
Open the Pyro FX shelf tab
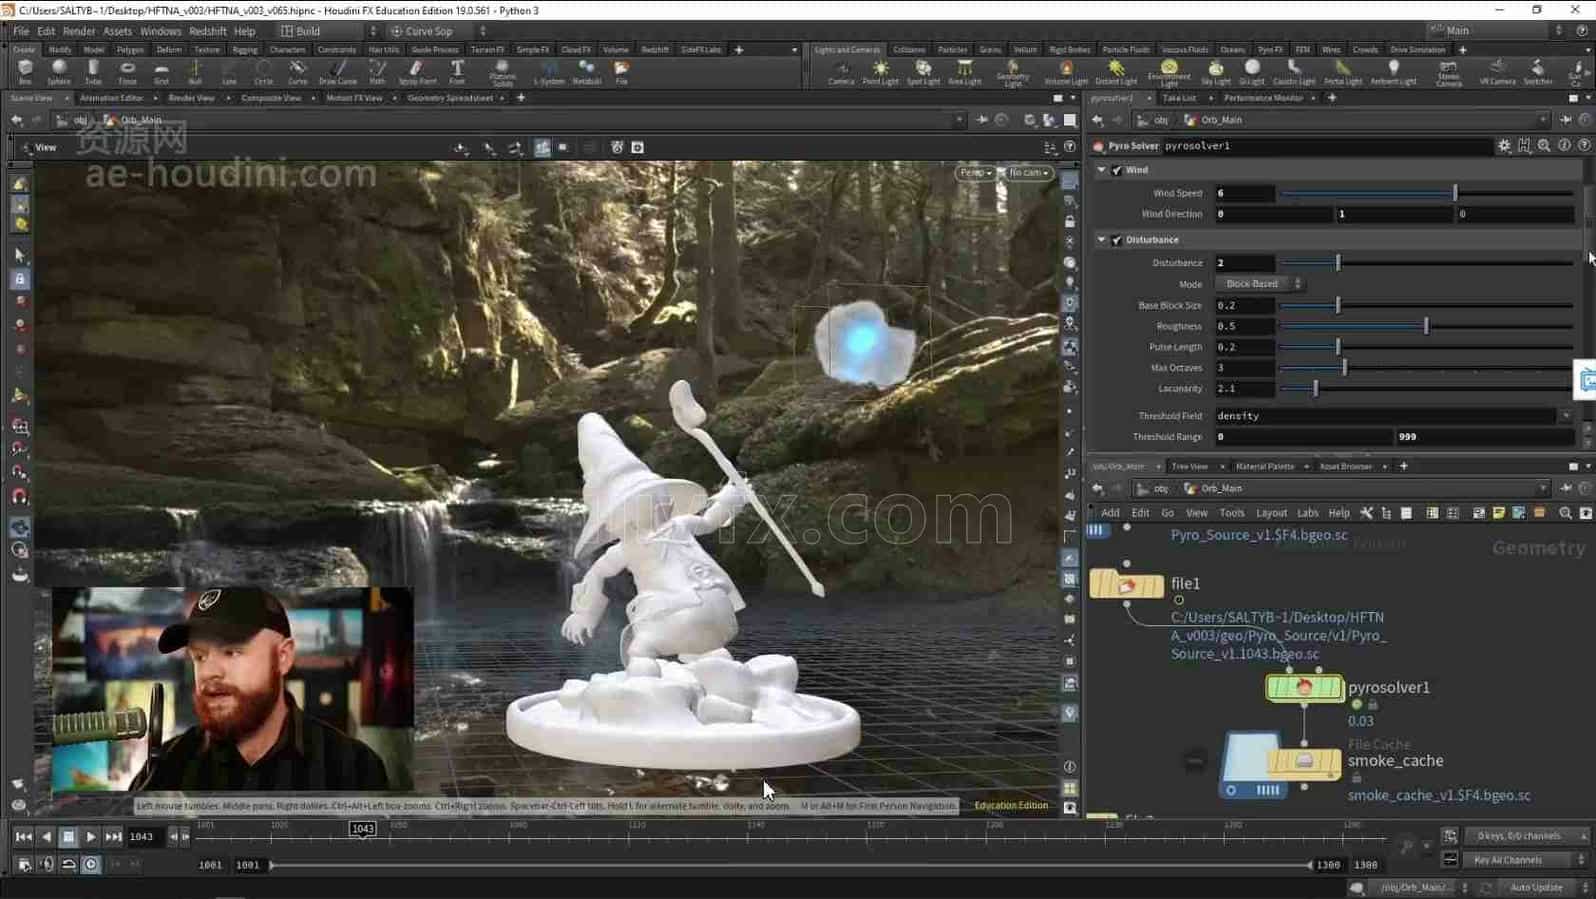point(1270,49)
